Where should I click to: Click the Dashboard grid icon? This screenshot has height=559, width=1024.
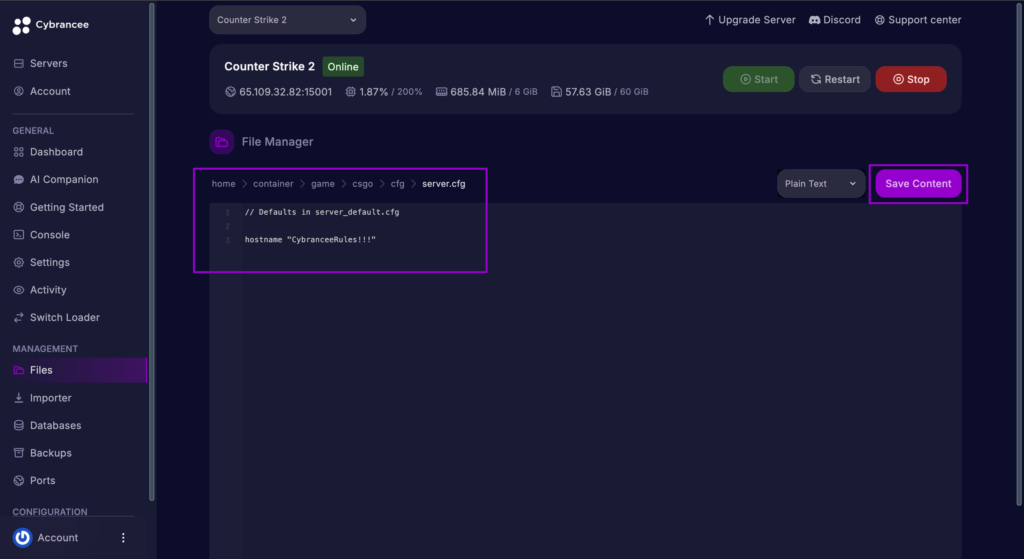19,152
